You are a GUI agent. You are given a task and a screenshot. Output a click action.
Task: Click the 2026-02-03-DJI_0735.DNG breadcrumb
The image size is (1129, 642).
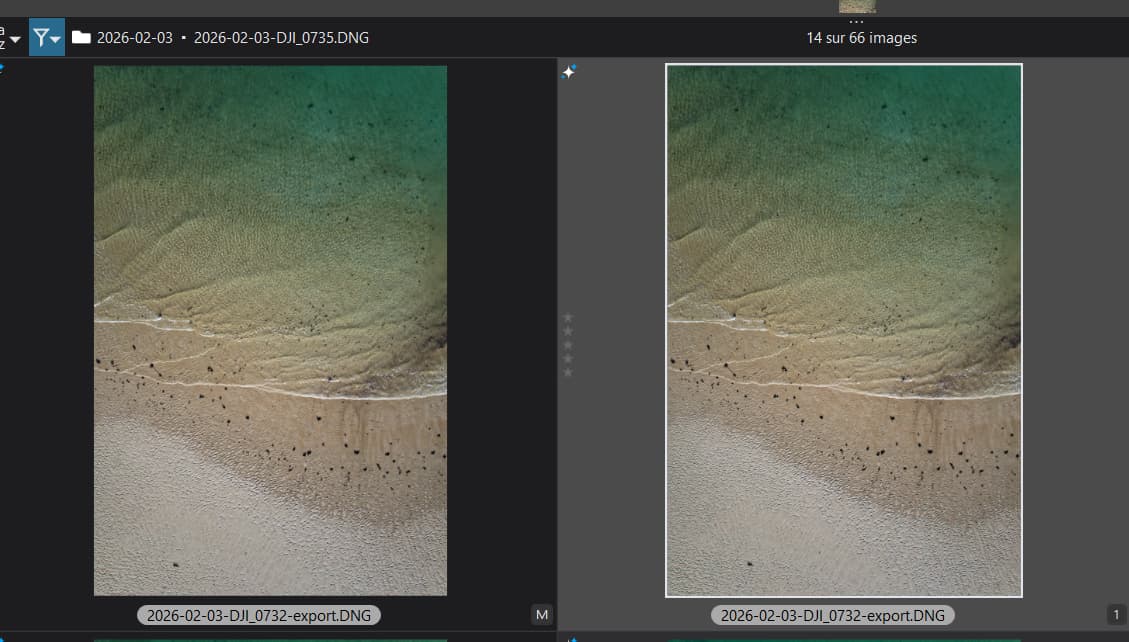[281, 38]
